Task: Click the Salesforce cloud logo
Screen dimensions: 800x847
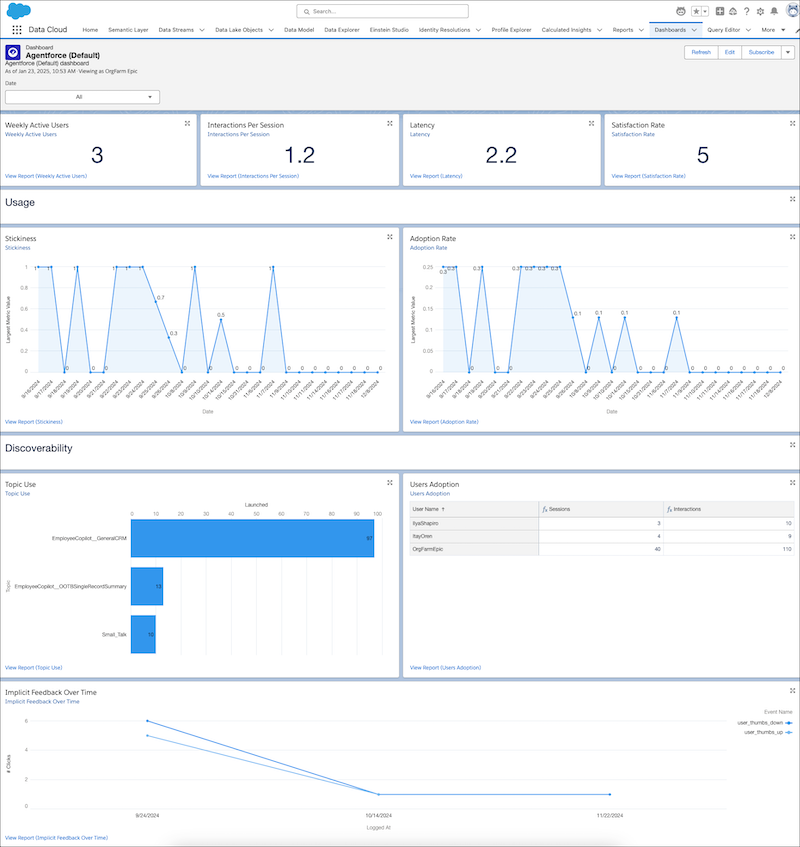Action: [x=17, y=11]
